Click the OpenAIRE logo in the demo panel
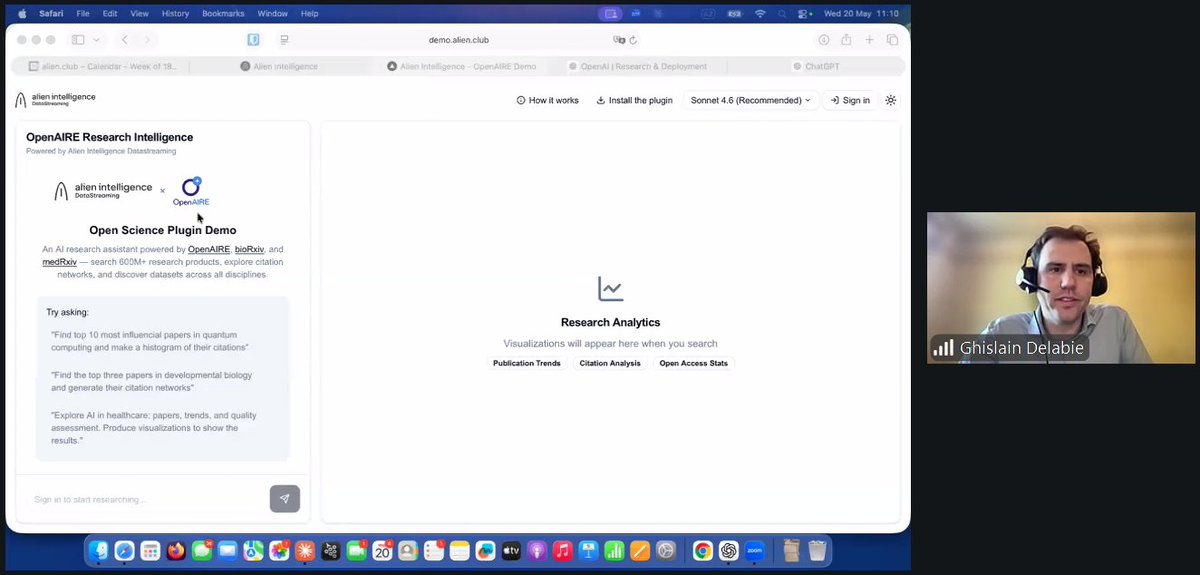The width and height of the screenshot is (1200, 575). tap(191, 191)
